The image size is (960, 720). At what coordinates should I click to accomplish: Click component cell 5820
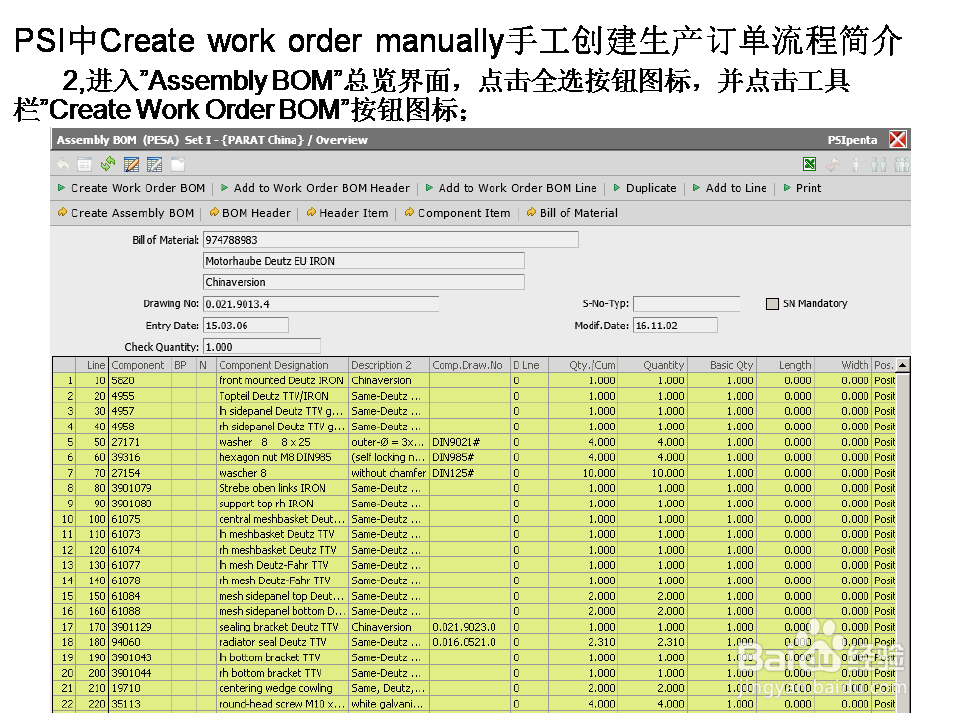click(140, 380)
